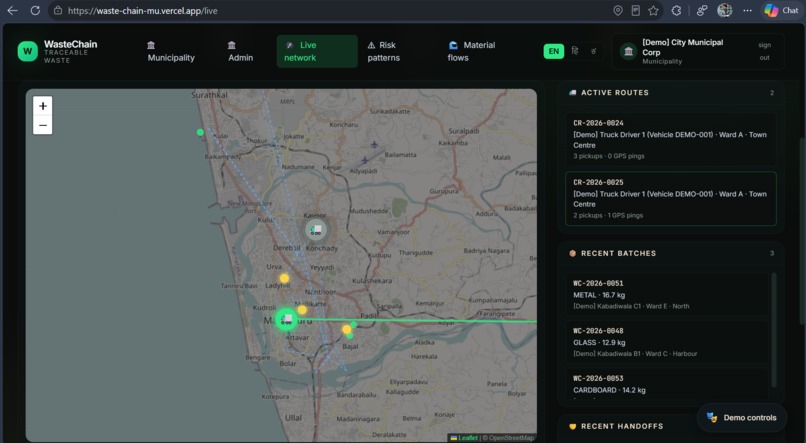Open the Live network tab
The width and height of the screenshot is (806, 443).
317,51
